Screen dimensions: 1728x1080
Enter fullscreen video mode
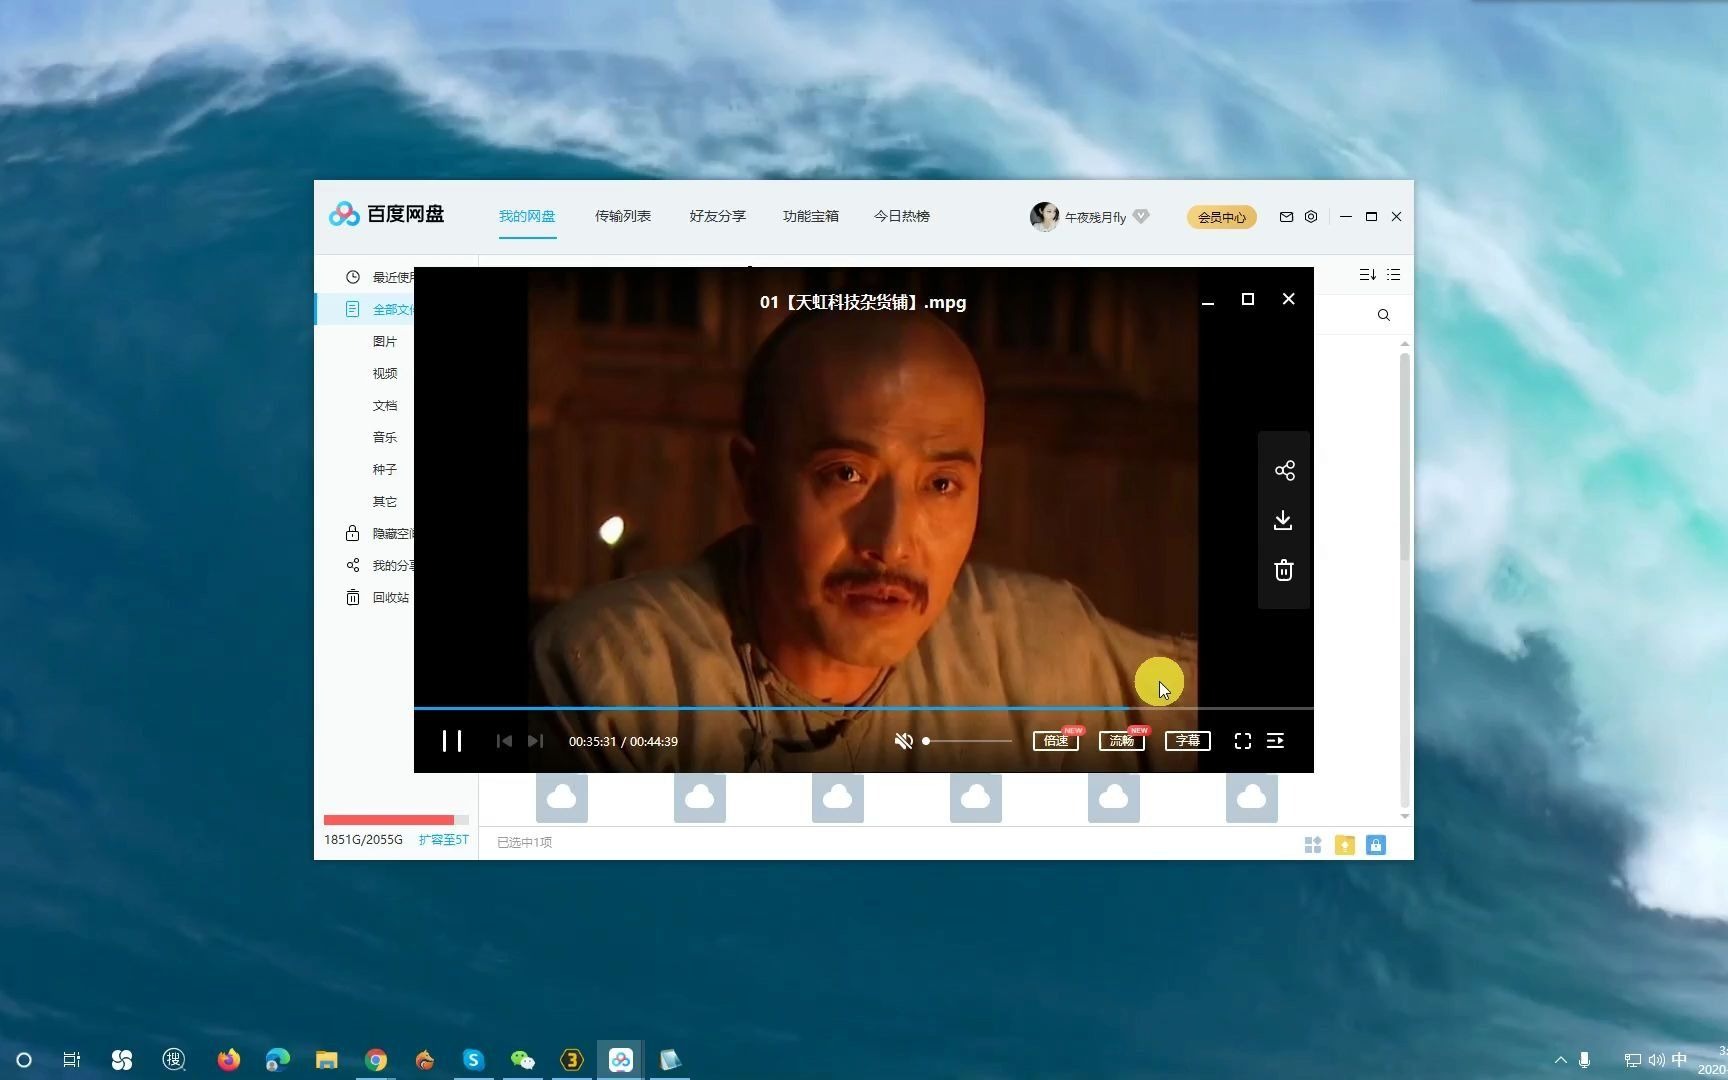point(1243,741)
